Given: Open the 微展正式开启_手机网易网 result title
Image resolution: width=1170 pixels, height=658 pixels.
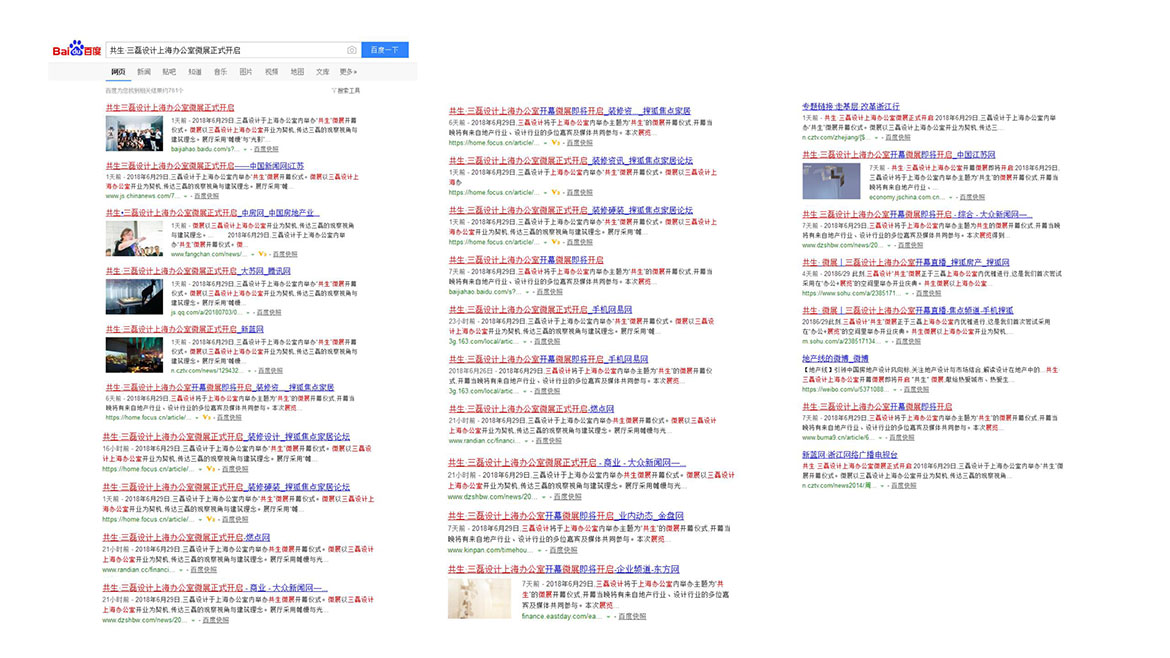Looking at the screenshot, I should [540, 310].
